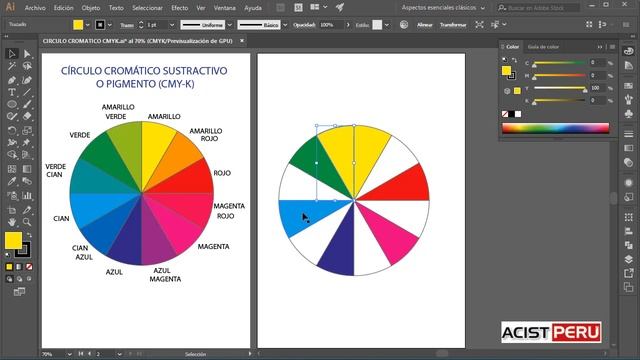This screenshot has width=640, height=360.
Task: Set toolbar paint mode to Color
Action: tap(9, 267)
